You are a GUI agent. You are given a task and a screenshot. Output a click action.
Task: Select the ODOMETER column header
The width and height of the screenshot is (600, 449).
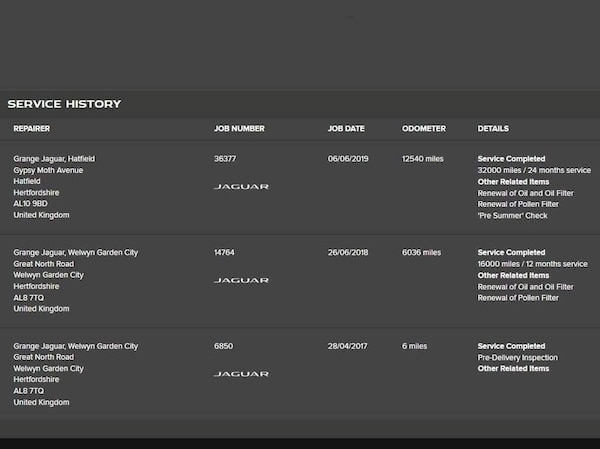pos(424,129)
